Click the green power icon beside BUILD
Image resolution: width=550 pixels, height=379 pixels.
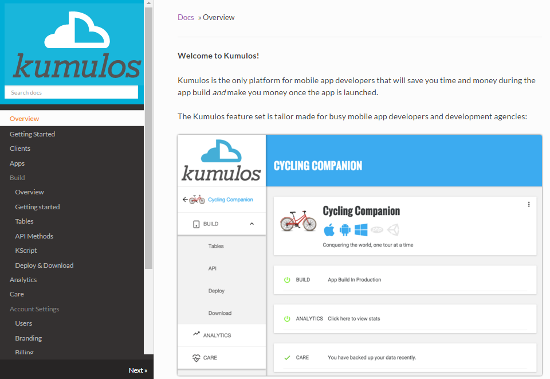coord(287,280)
